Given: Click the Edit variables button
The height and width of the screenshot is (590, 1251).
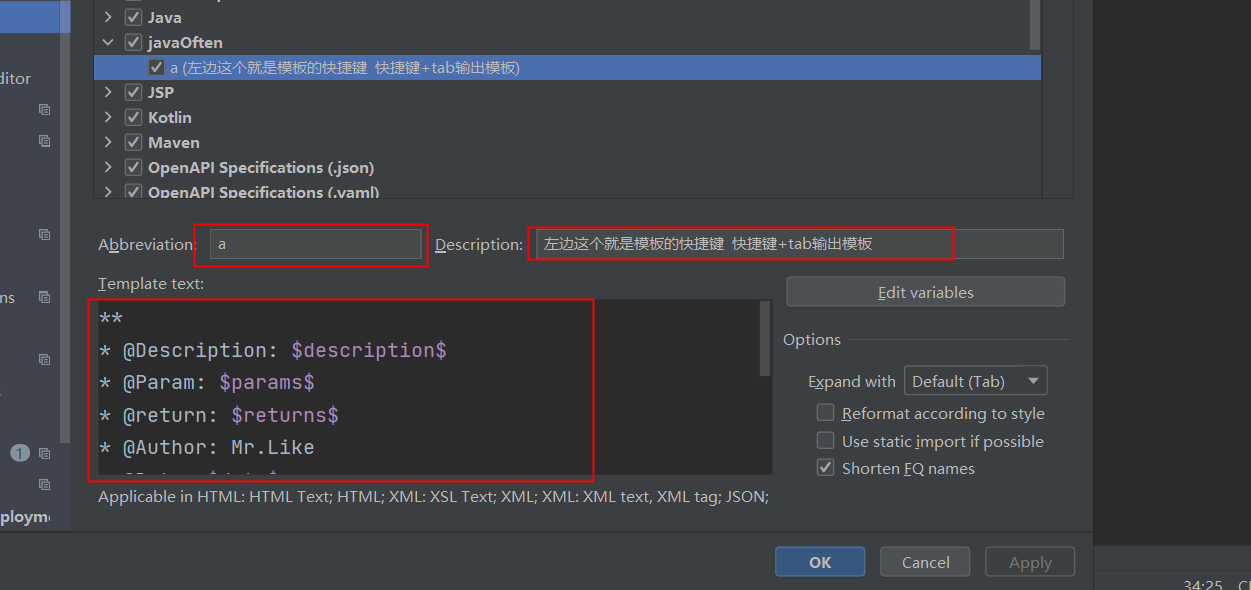Looking at the screenshot, I should click(x=924, y=291).
